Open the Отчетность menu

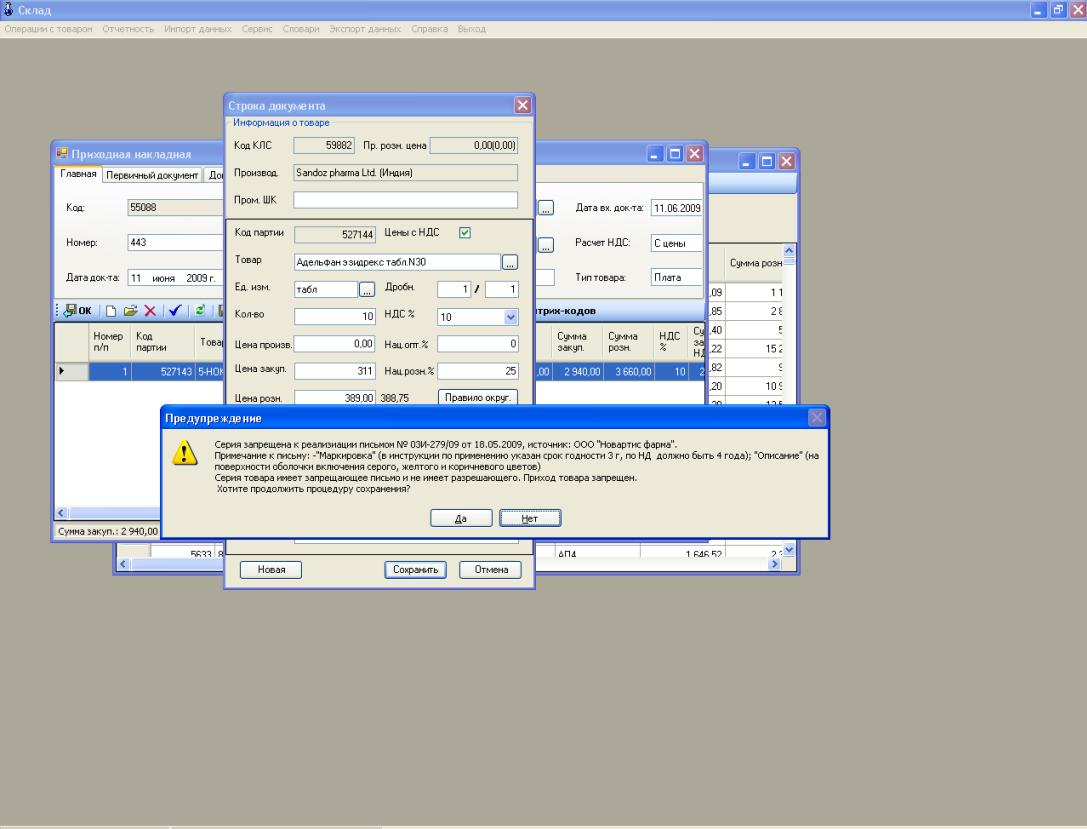click(124, 28)
